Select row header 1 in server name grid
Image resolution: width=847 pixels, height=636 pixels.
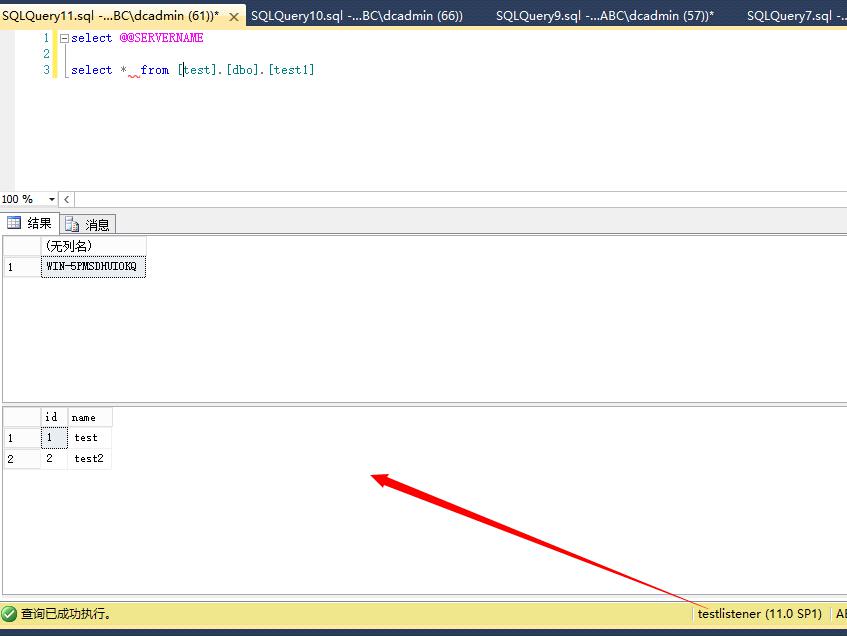coord(22,266)
